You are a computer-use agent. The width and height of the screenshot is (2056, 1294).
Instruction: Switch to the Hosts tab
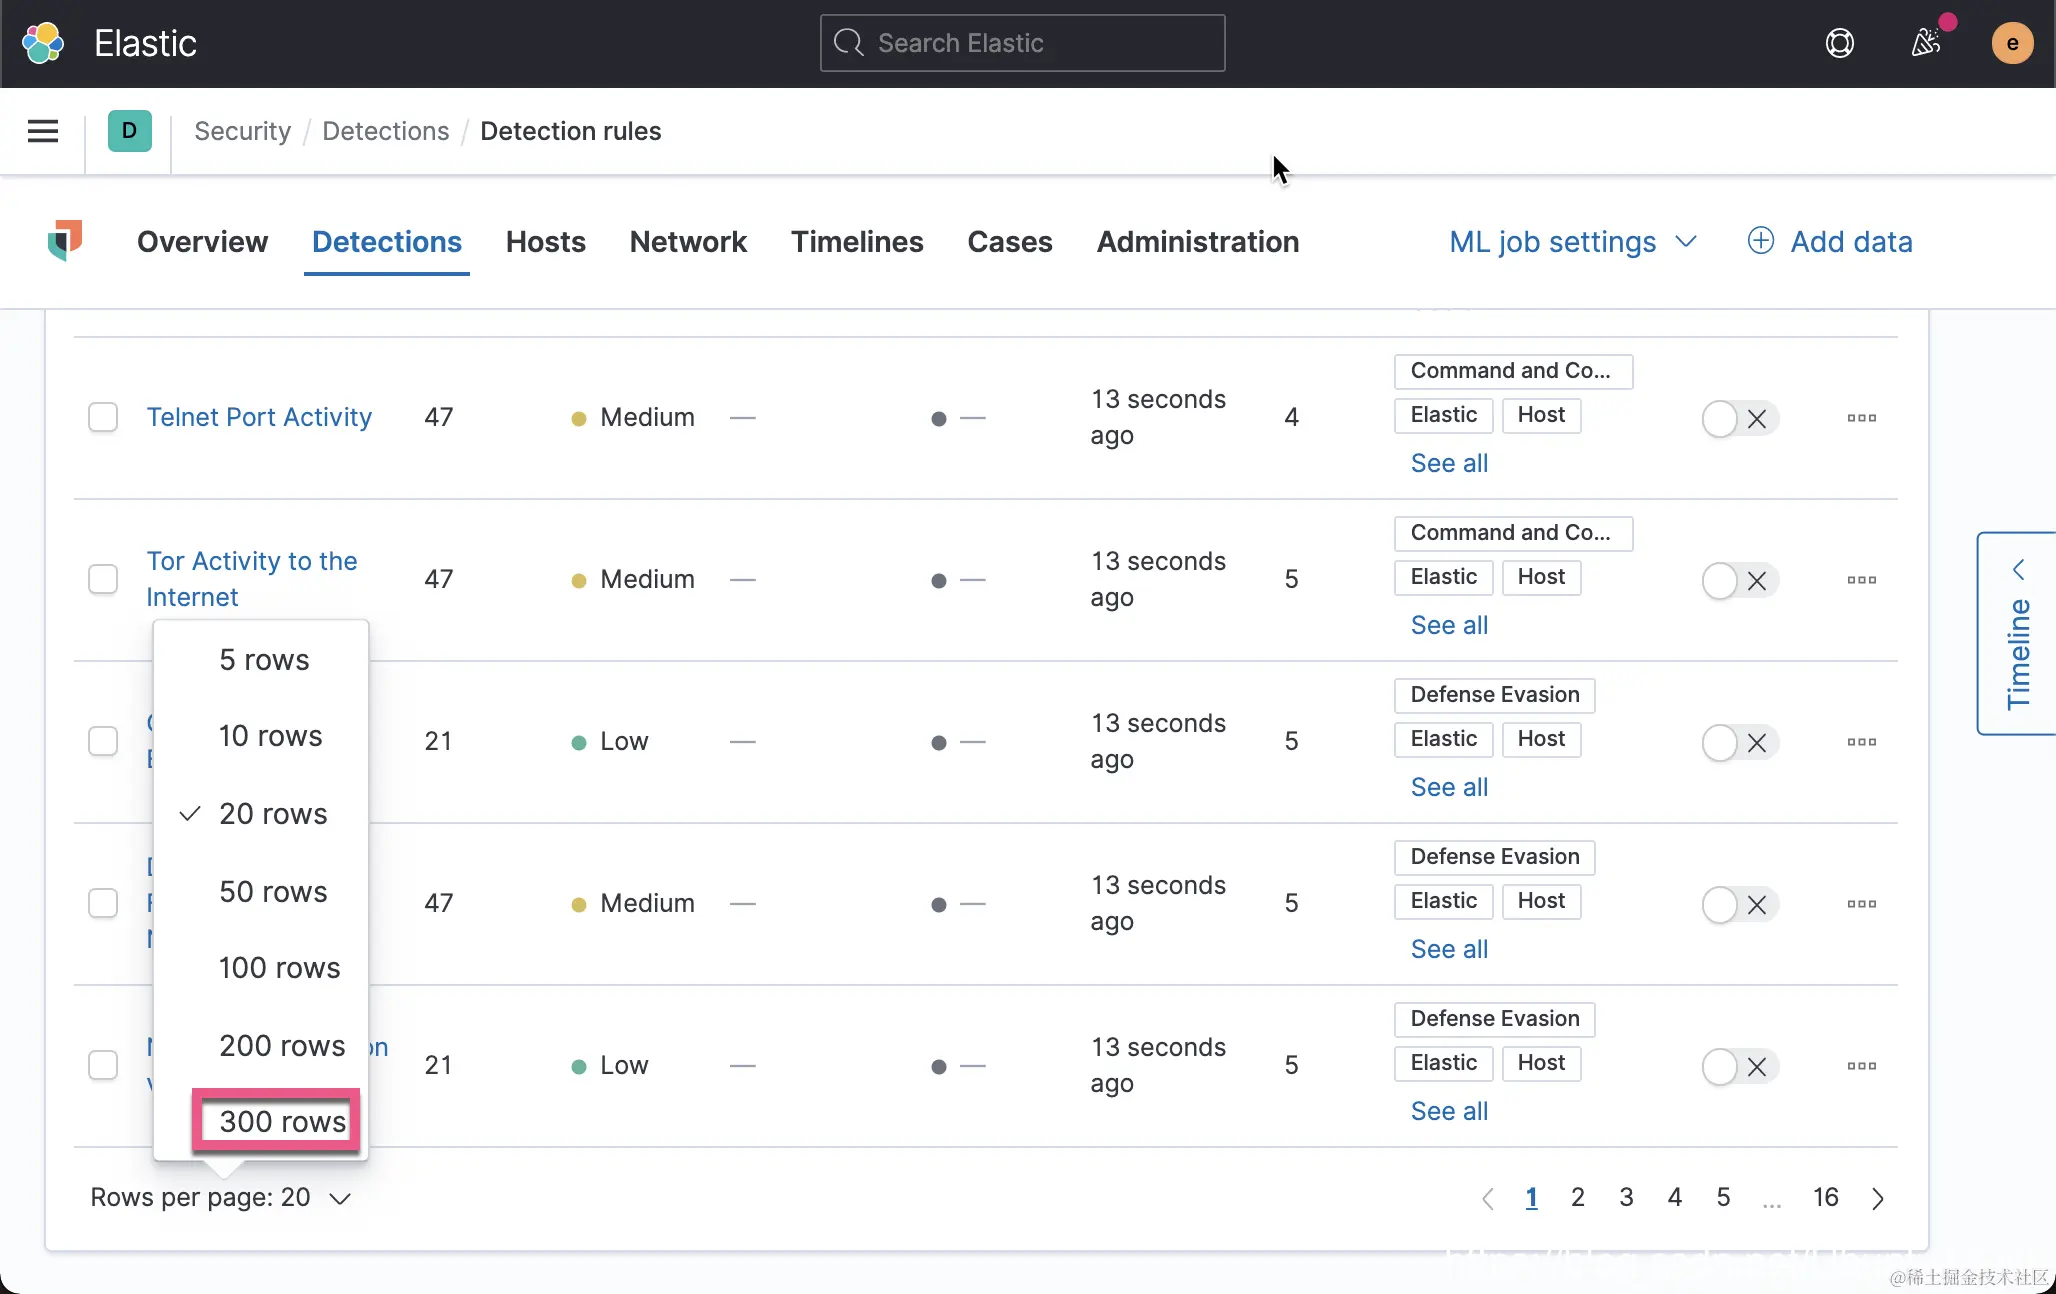pyautogui.click(x=545, y=242)
